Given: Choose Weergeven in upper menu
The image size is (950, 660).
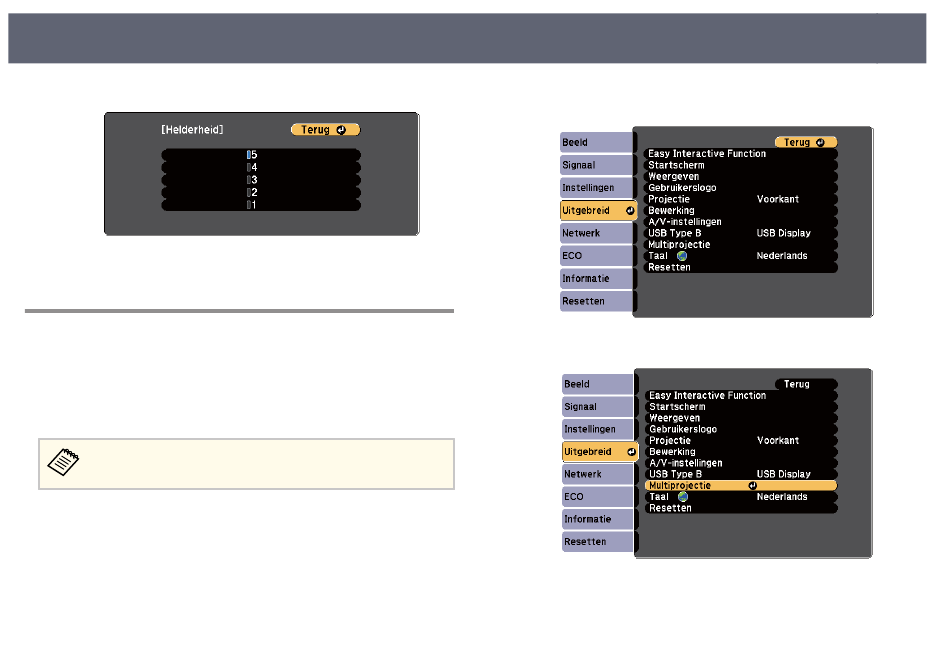Looking at the screenshot, I should click(740, 176).
